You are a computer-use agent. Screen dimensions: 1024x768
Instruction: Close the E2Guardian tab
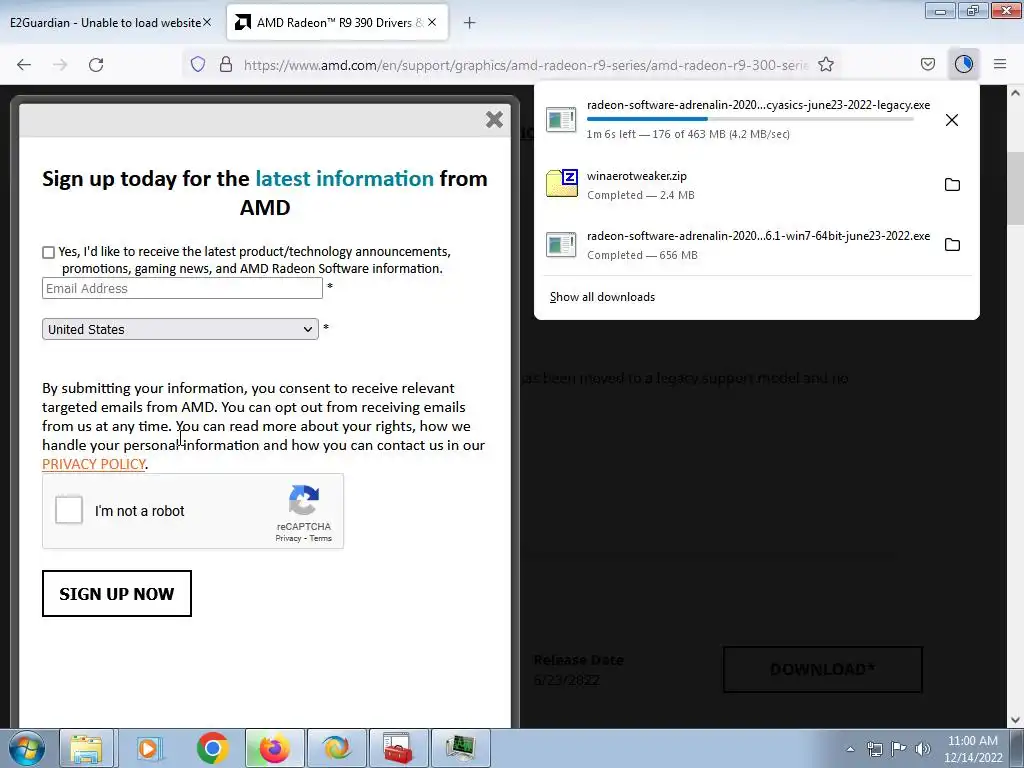[x=207, y=22]
